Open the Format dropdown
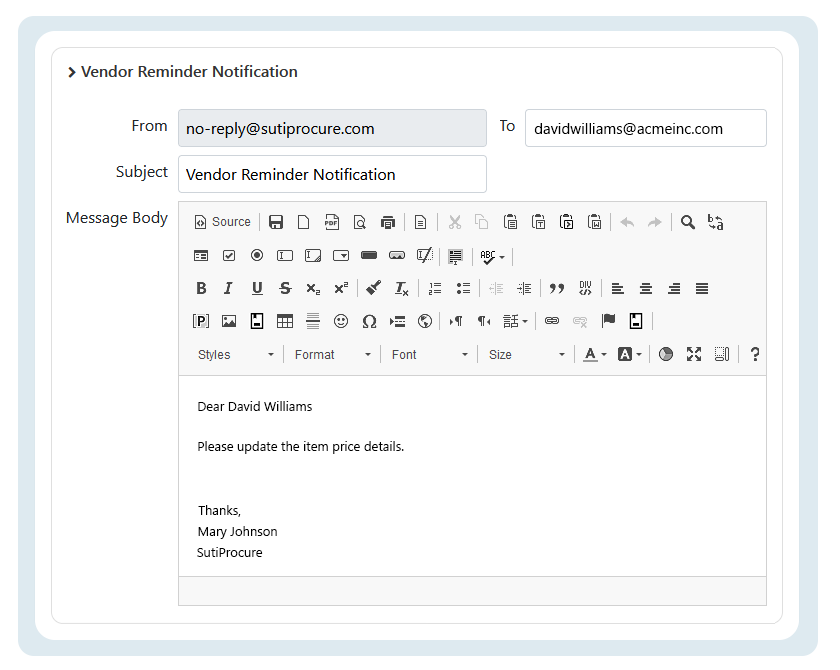 (332, 354)
